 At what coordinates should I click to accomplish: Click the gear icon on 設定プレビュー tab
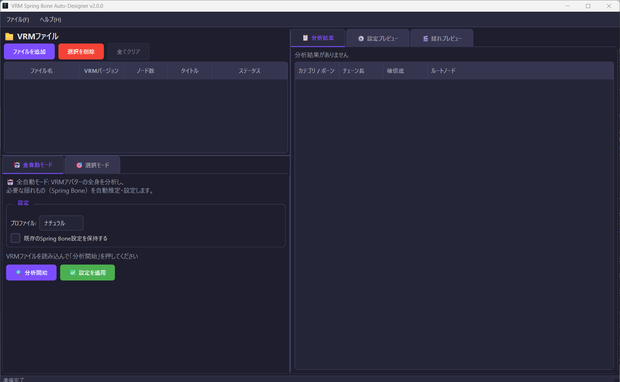361,39
